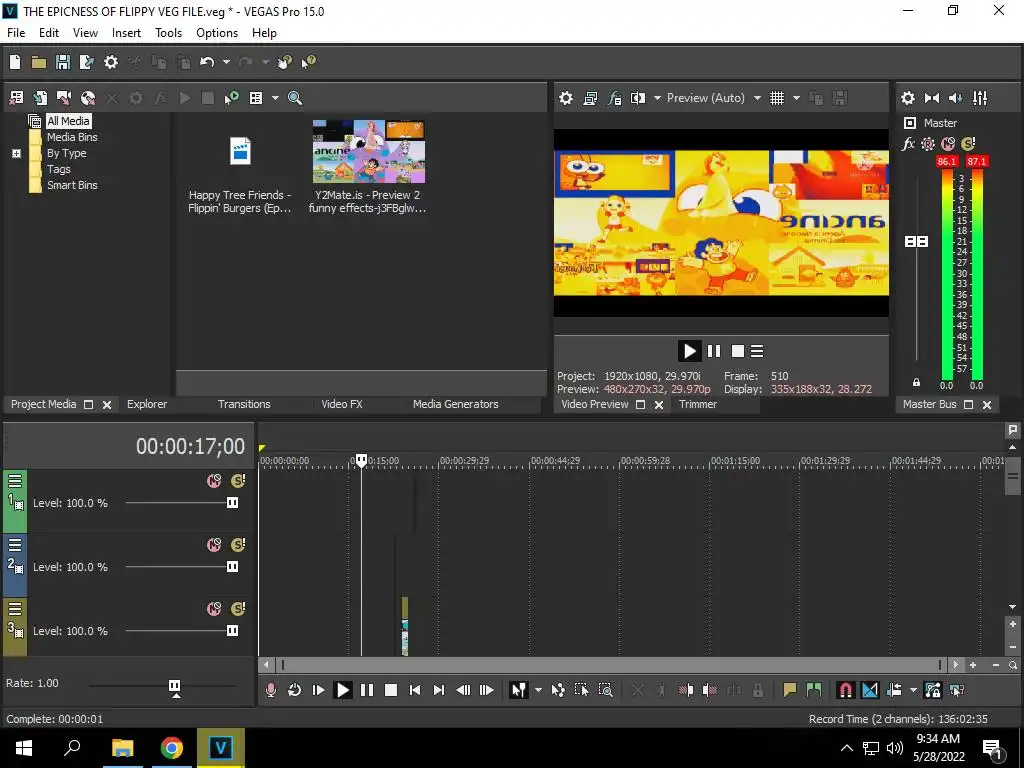This screenshot has width=1024, height=768.
Task: Toggle preview on external monitor
Action: pyautogui.click(x=590, y=98)
